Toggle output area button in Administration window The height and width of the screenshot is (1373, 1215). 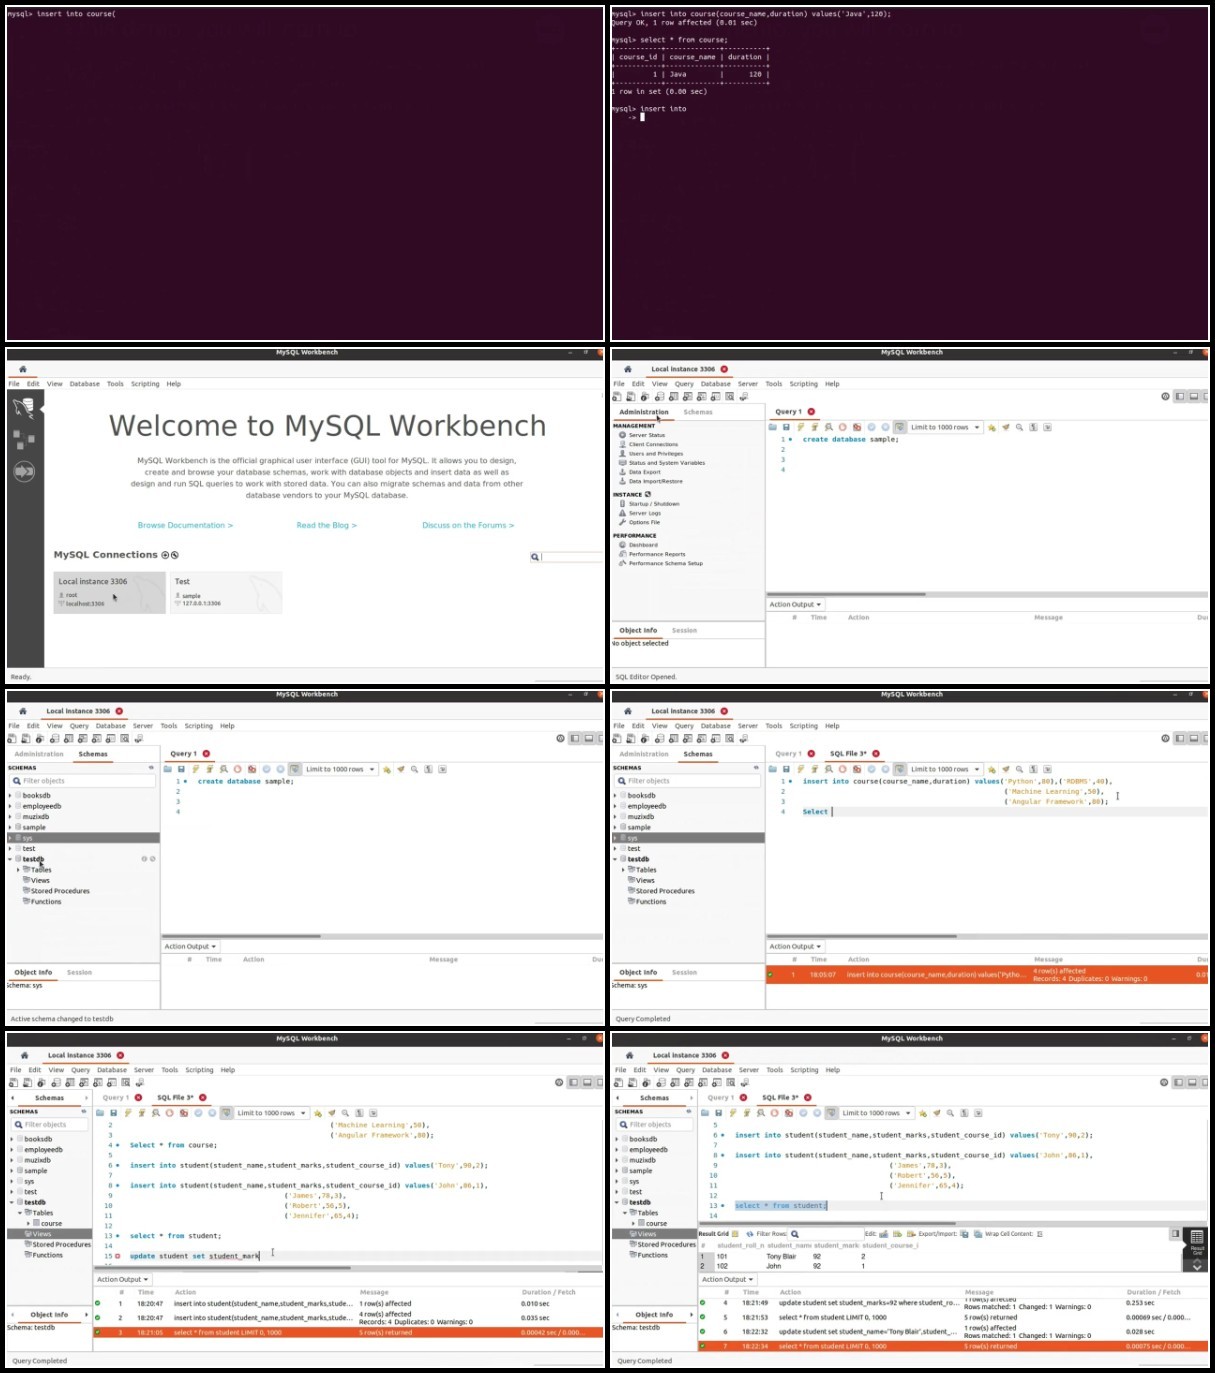coord(1193,396)
